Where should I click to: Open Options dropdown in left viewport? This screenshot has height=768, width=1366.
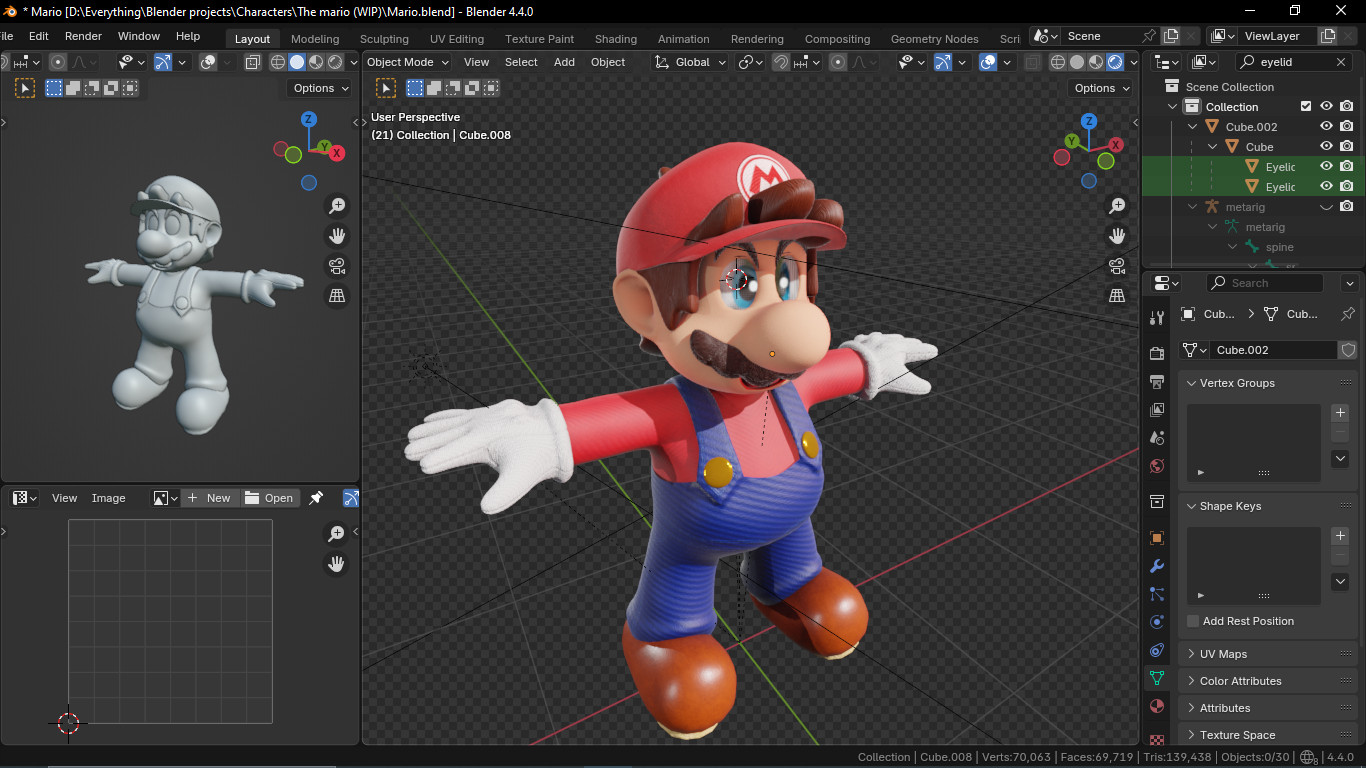(x=320, y=88)
